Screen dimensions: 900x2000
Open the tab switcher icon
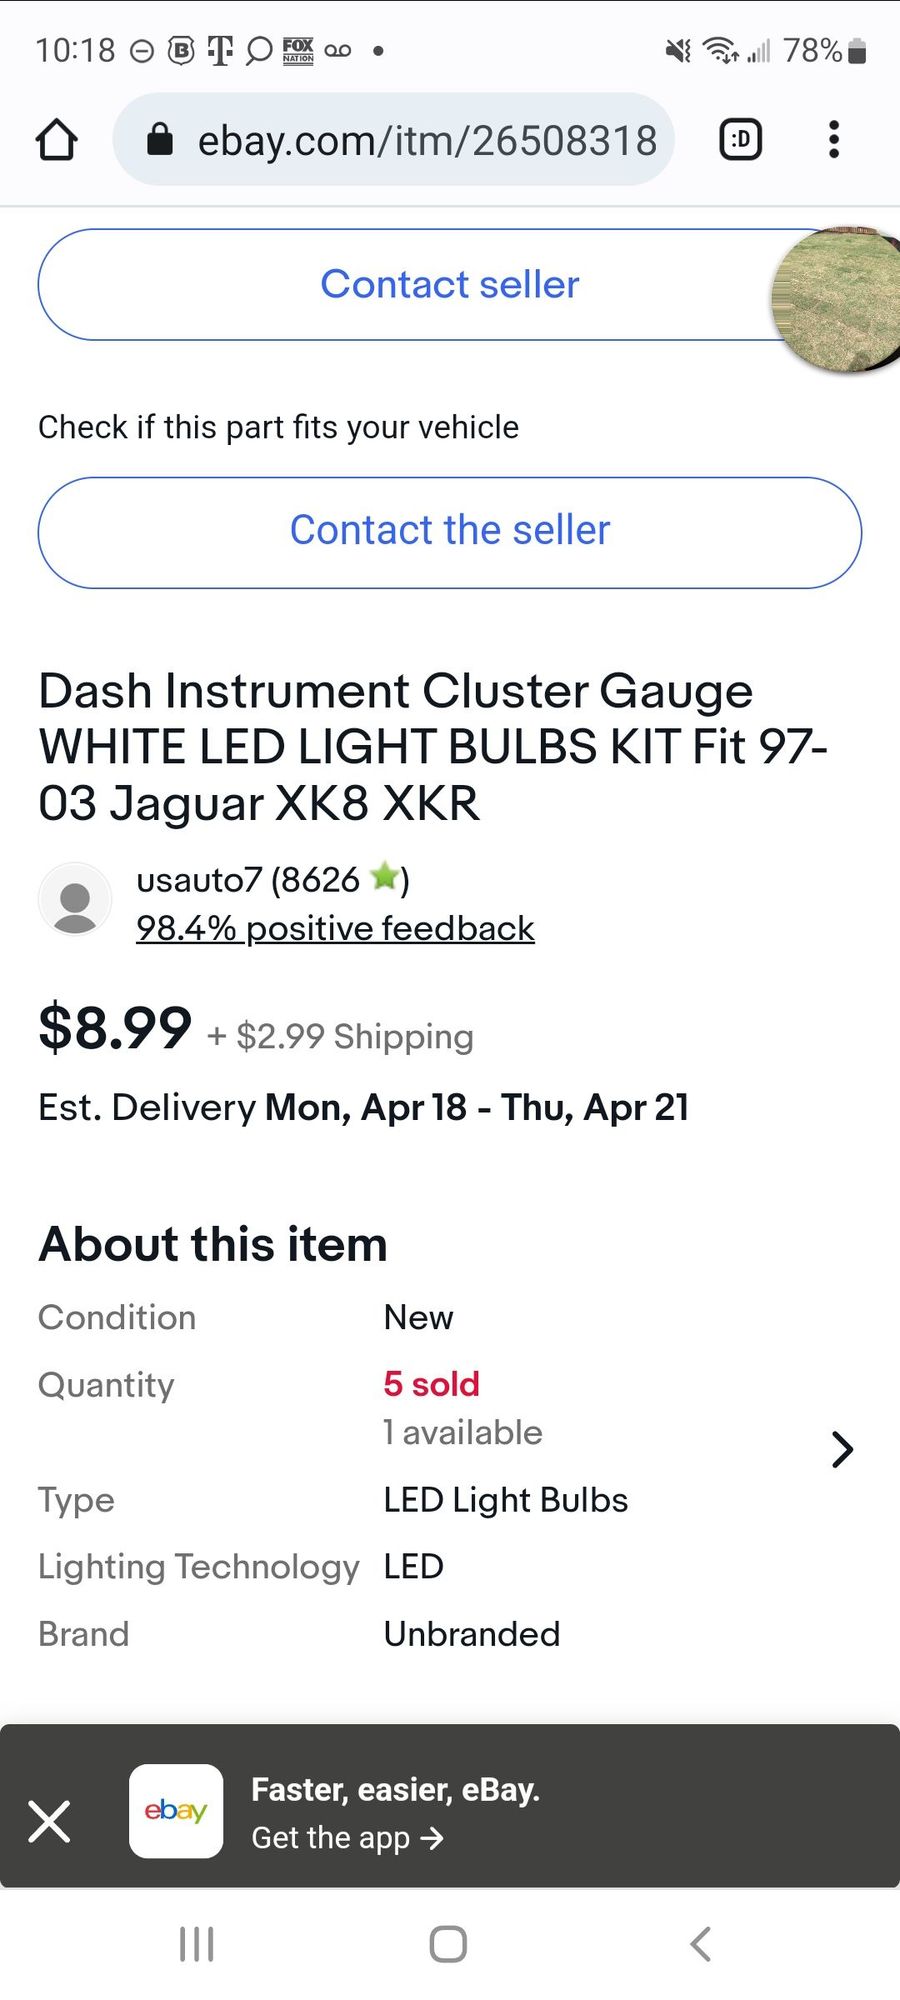(x=740, y=140)
